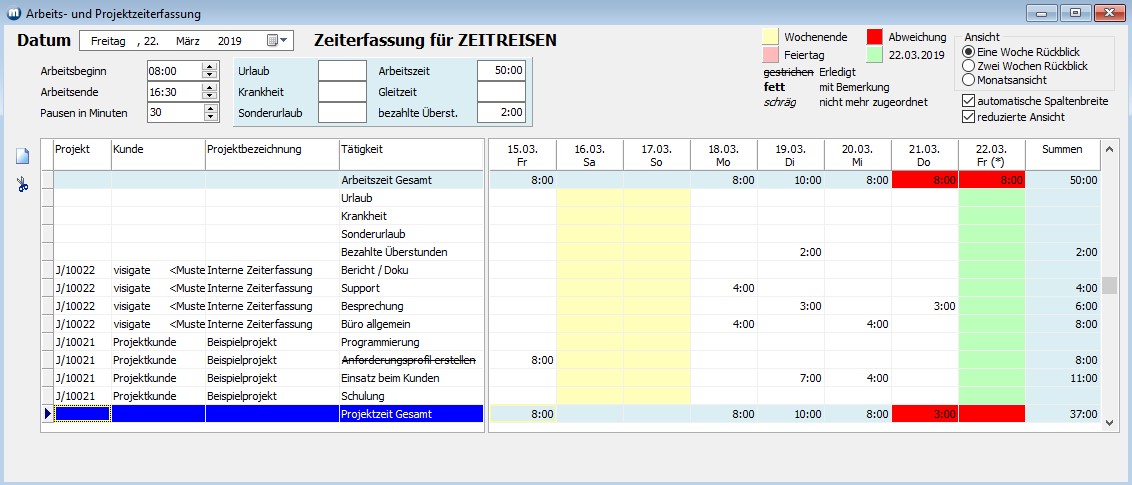
Task: Click the new entry document icon
Action: tap(22, 157)
